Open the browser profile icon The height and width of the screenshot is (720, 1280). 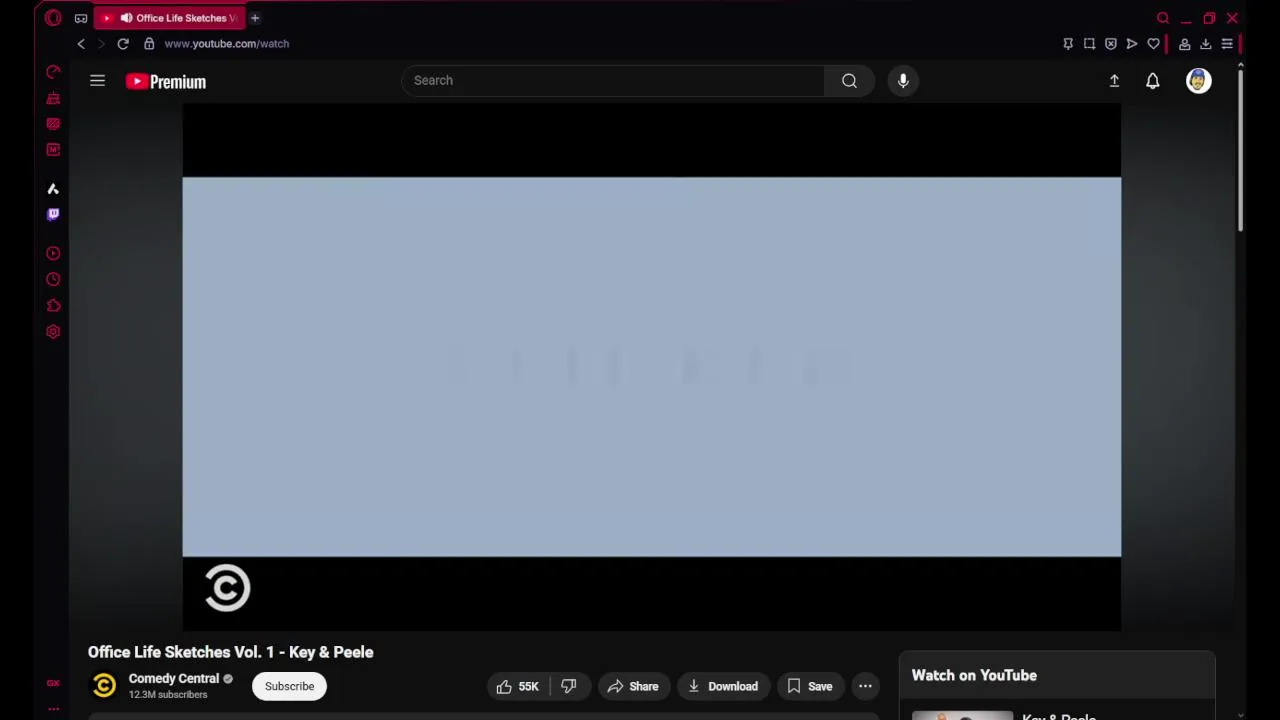(x=1184, y=44)
